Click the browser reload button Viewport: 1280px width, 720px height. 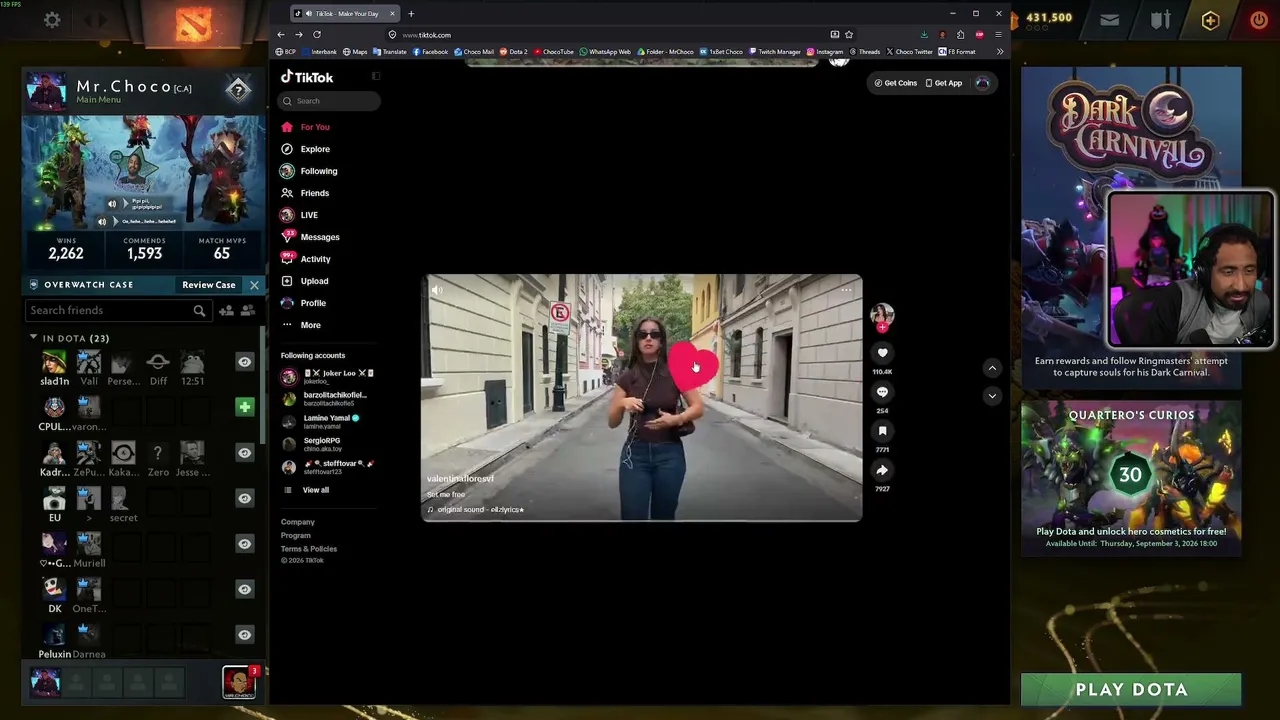point(317,35)
